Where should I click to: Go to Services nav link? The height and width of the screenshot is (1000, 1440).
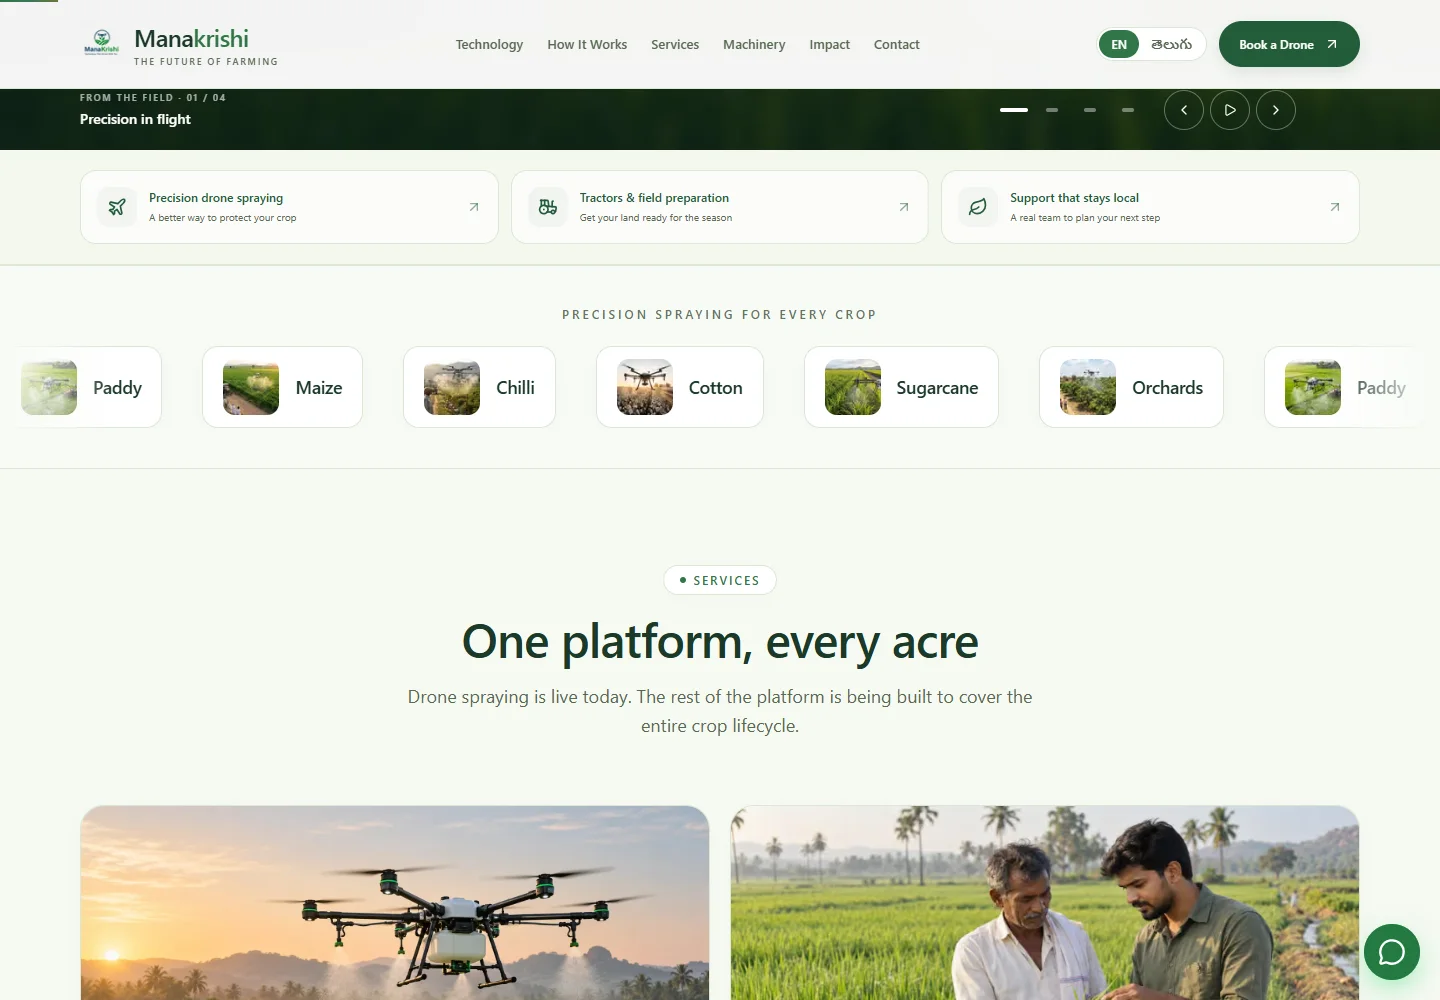click(675, 44)
